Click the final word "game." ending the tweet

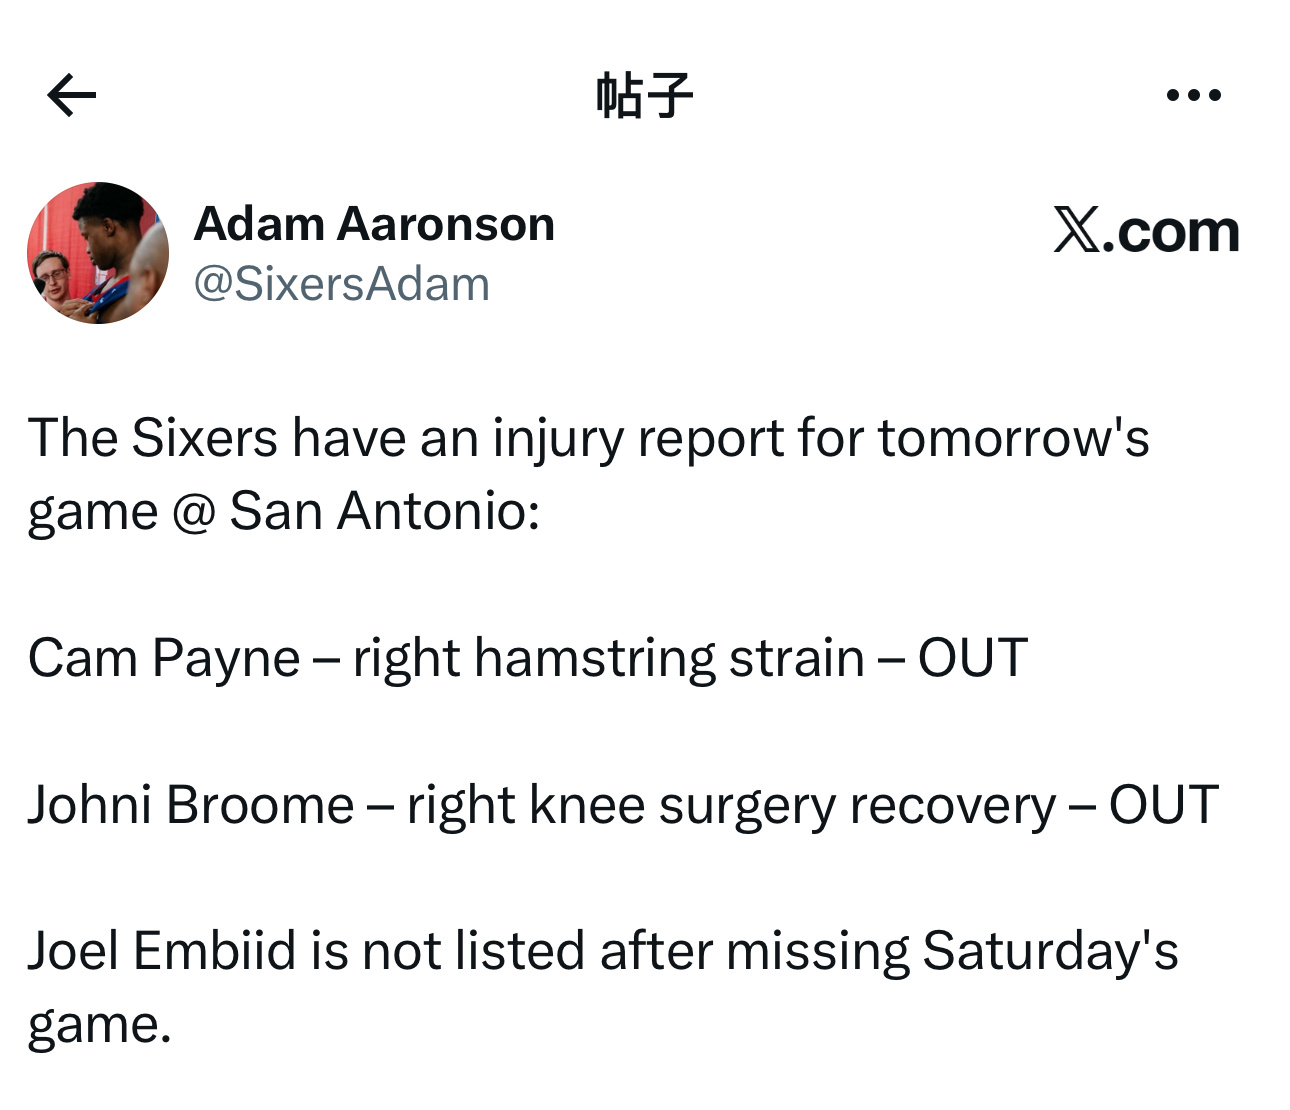click(99, 1025)
